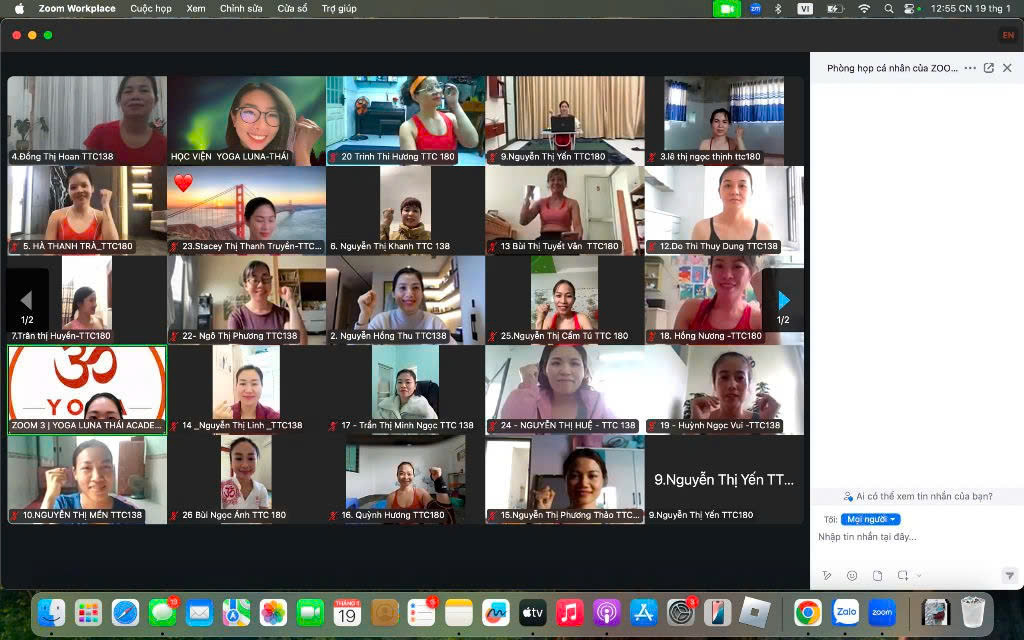Image resolution: width=1024 pixels, height=640 pixels.
Task: Close the chat side panel
Action: coord(1007,68)
